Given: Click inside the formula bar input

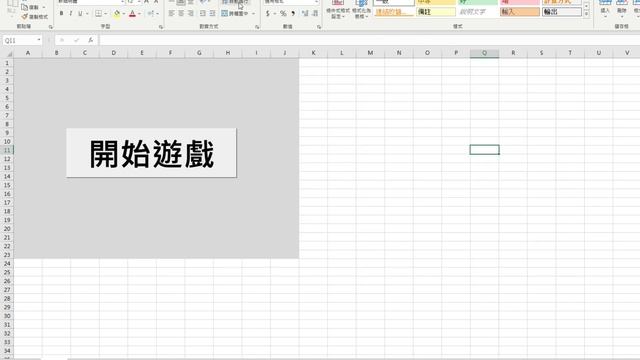Looking at the screenshot, I should click(x=369, y=40).
